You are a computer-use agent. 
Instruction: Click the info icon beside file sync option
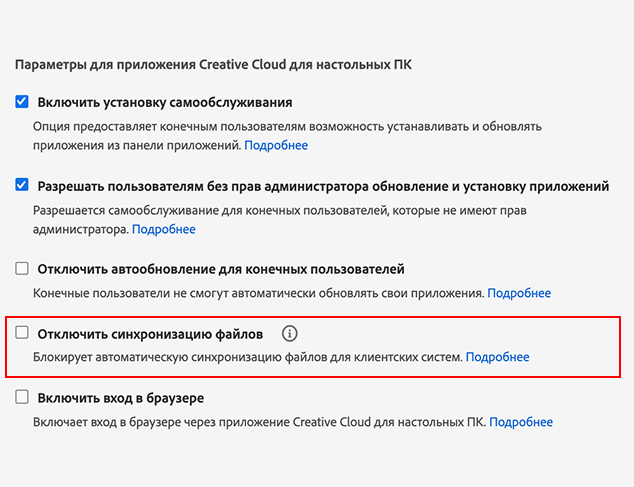(290, 333)
